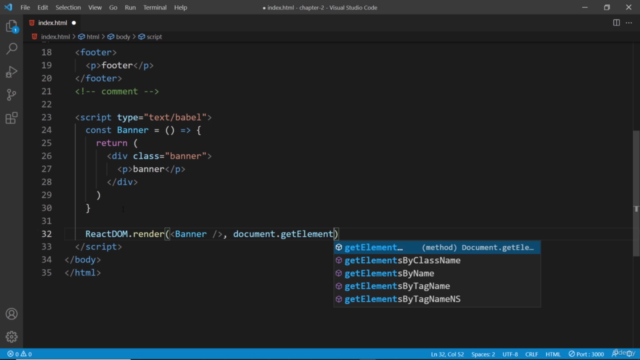The width and height of the screenshot is (640, 360).
Task: Click Port : 3000 live server status
Action: point(586,354)
